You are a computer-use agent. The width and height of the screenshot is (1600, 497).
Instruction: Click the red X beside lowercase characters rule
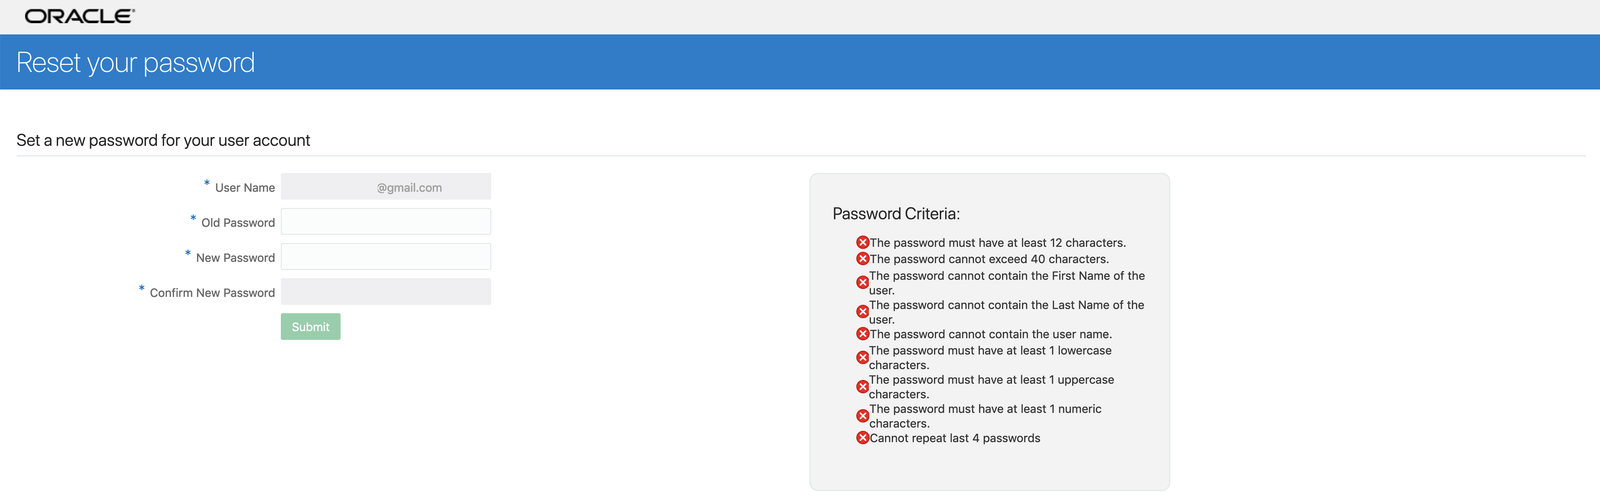pyautogui.click(x=863, y=358)
